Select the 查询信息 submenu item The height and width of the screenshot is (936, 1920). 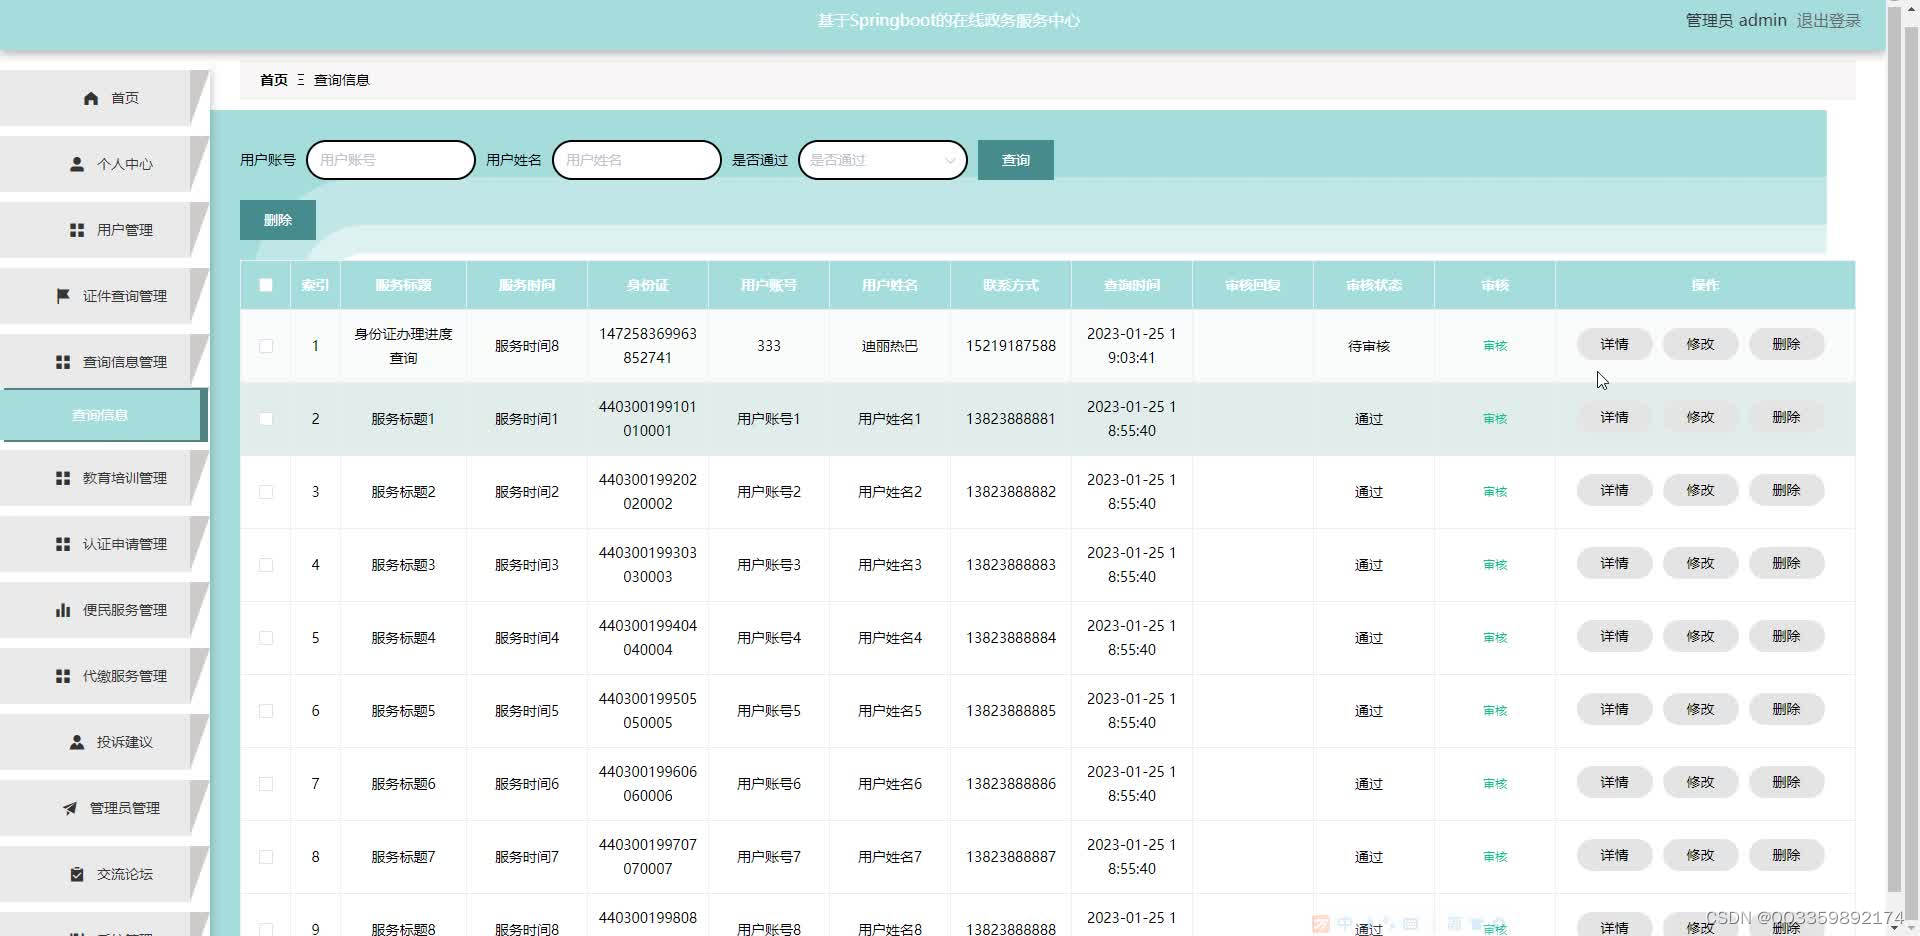click(102, 415)
